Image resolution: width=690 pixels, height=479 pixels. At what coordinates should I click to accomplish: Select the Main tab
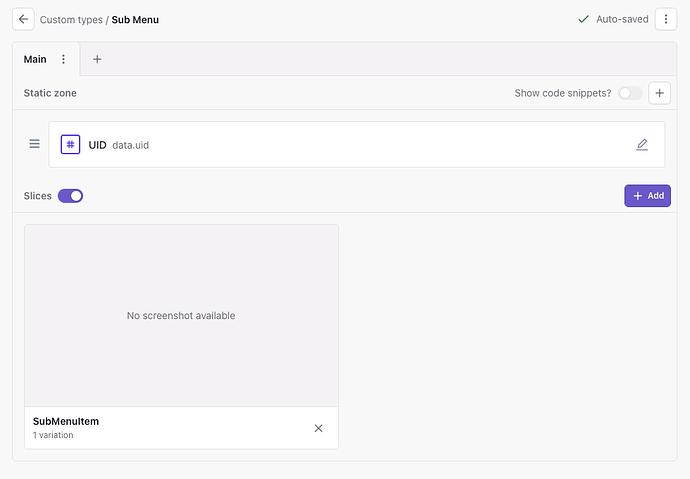(35, 59)
